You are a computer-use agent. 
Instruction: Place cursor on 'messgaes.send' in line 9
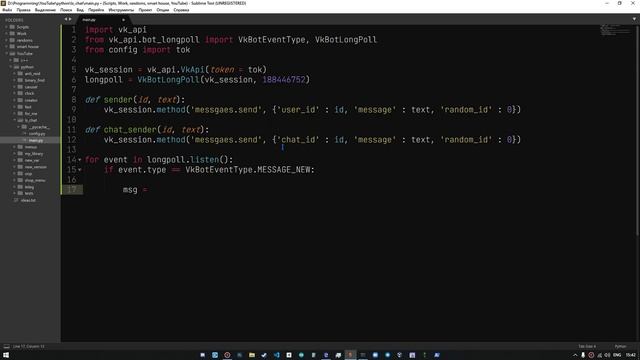click(x=226, y=110)
